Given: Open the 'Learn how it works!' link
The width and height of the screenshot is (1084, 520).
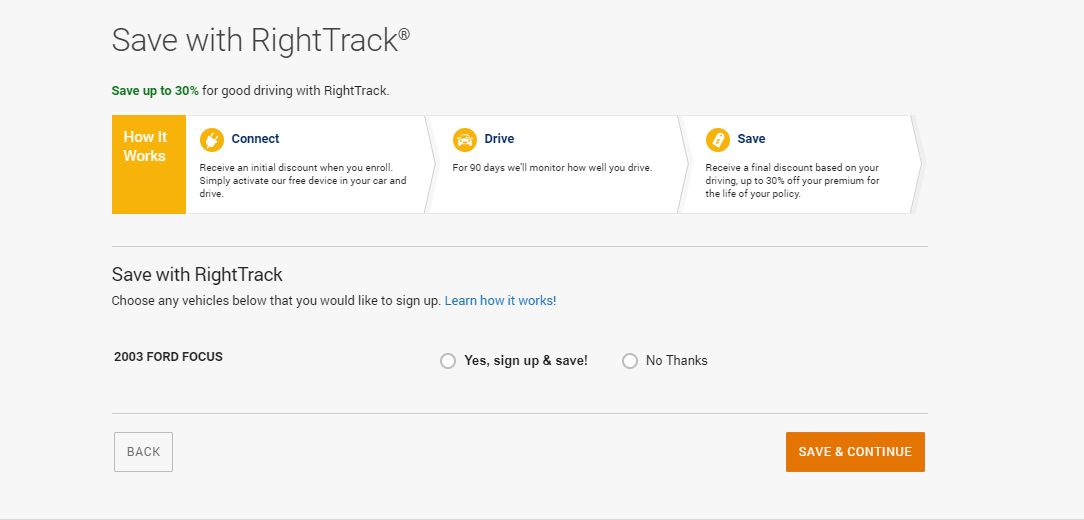Looking at the screenshot, I should click(501, 301).
